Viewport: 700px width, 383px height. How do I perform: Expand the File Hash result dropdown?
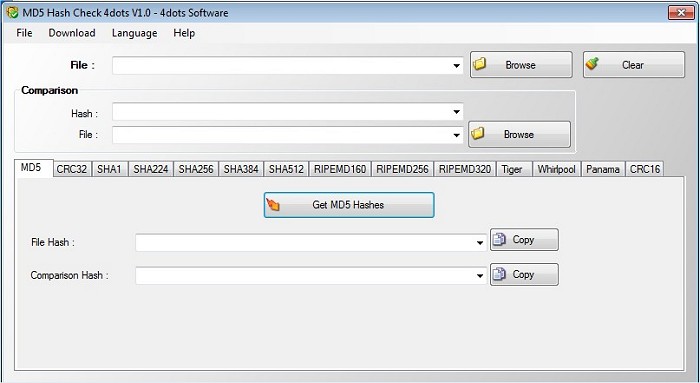479,243
